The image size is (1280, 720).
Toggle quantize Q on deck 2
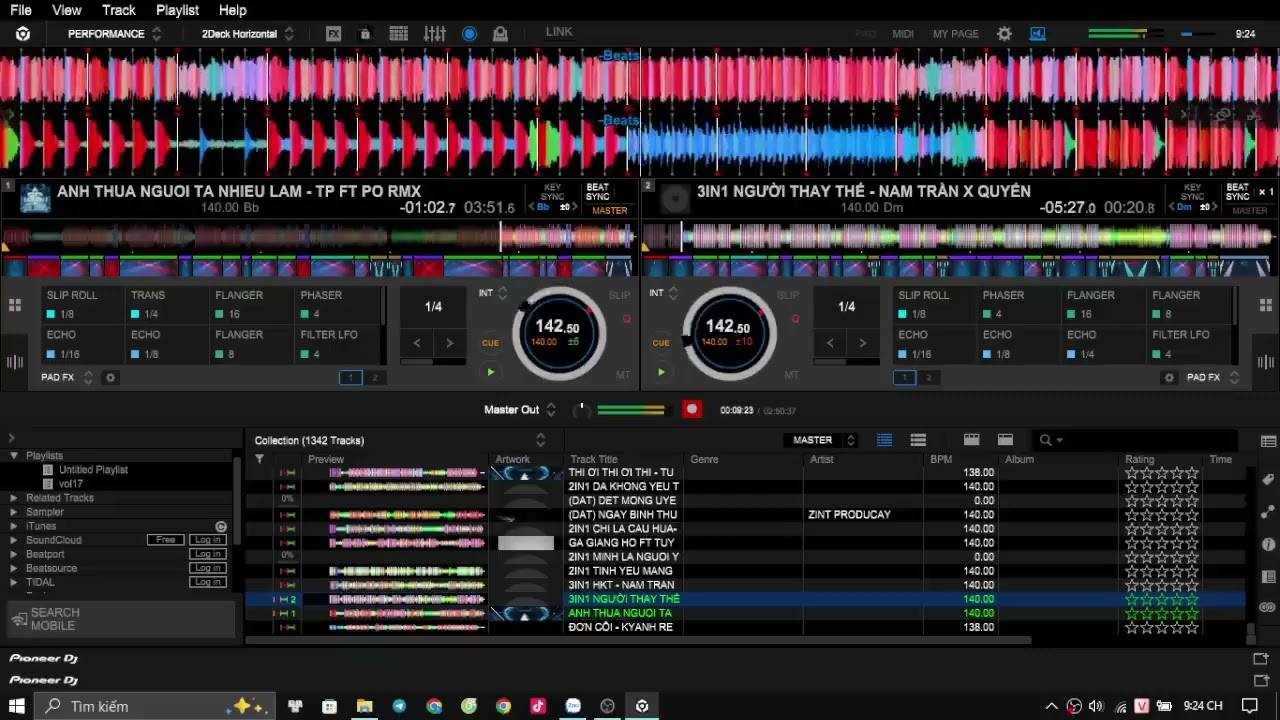pos(798,319)
